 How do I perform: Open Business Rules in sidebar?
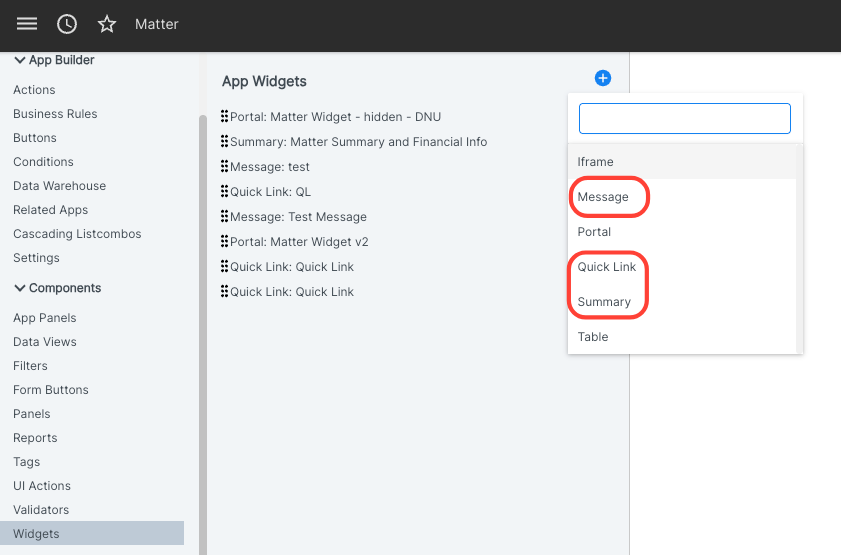pos(55,114)
